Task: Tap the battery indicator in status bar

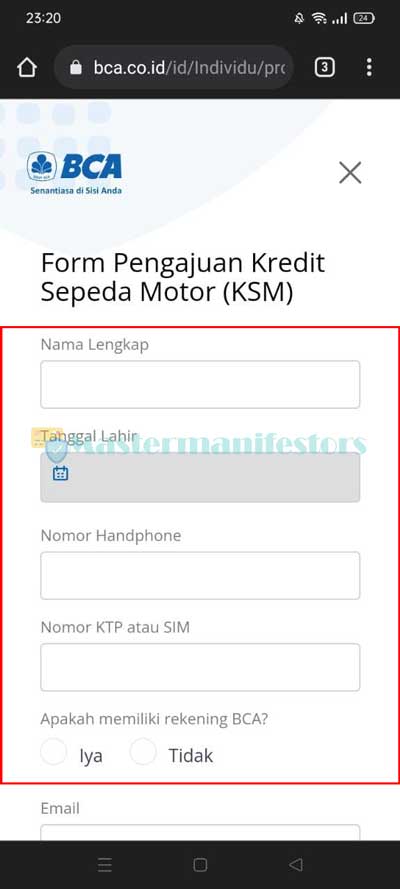Action: tap(364, 19)
